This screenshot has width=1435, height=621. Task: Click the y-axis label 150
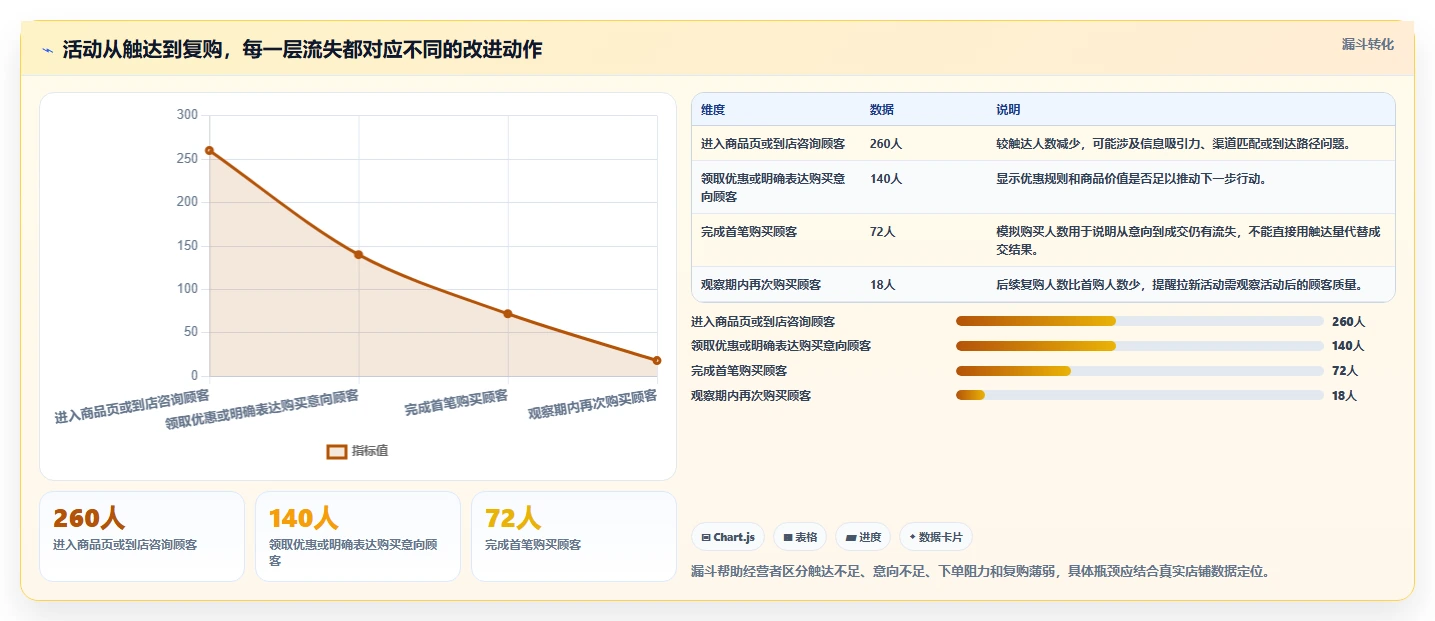pos(187,246)
